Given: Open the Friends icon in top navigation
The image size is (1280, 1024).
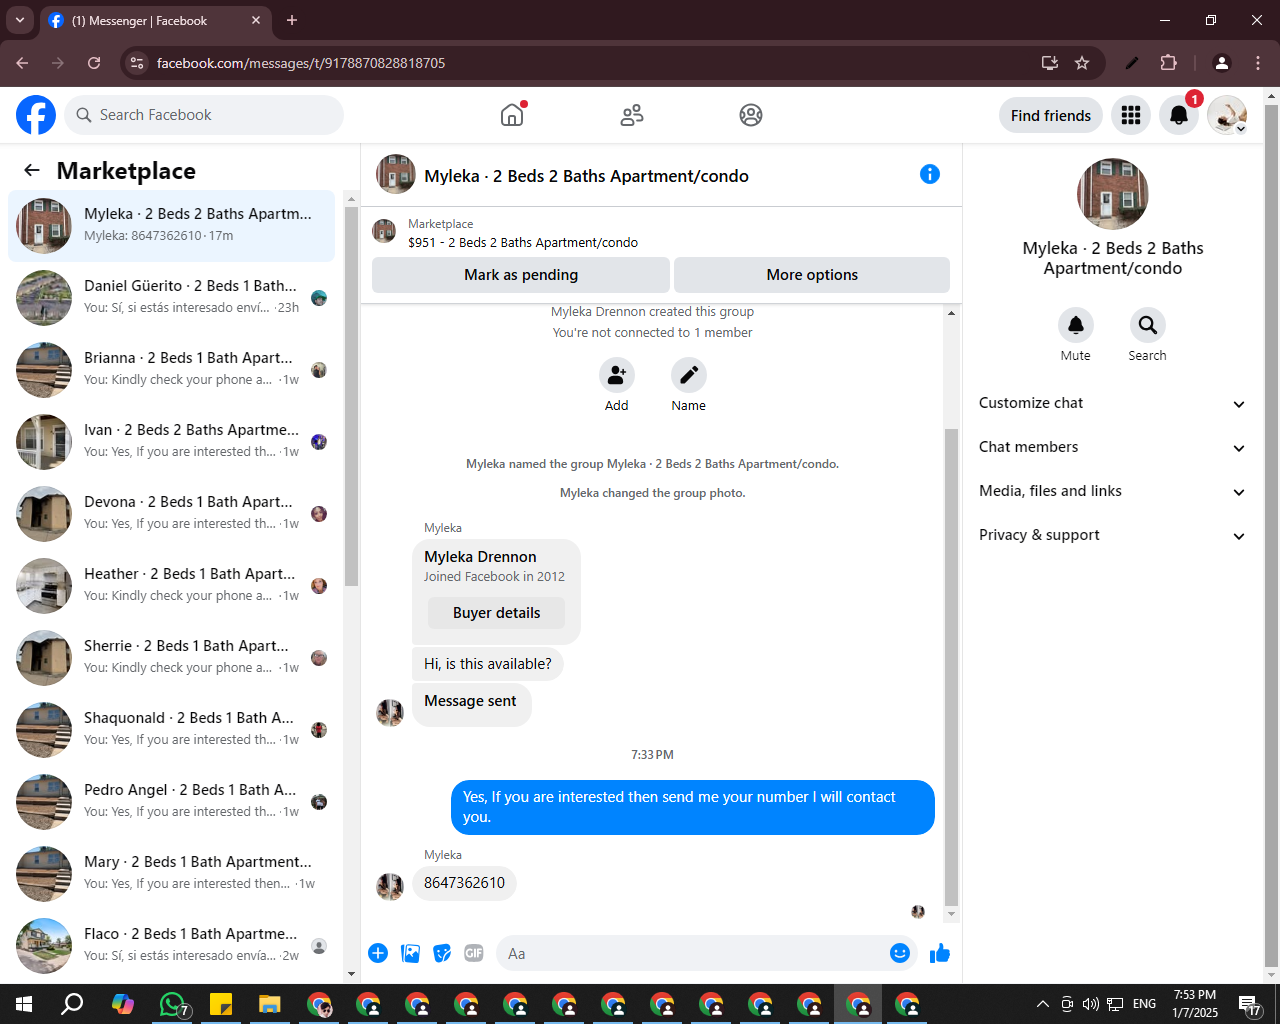Looking at the screenshot, I should [x=632, y=115].
